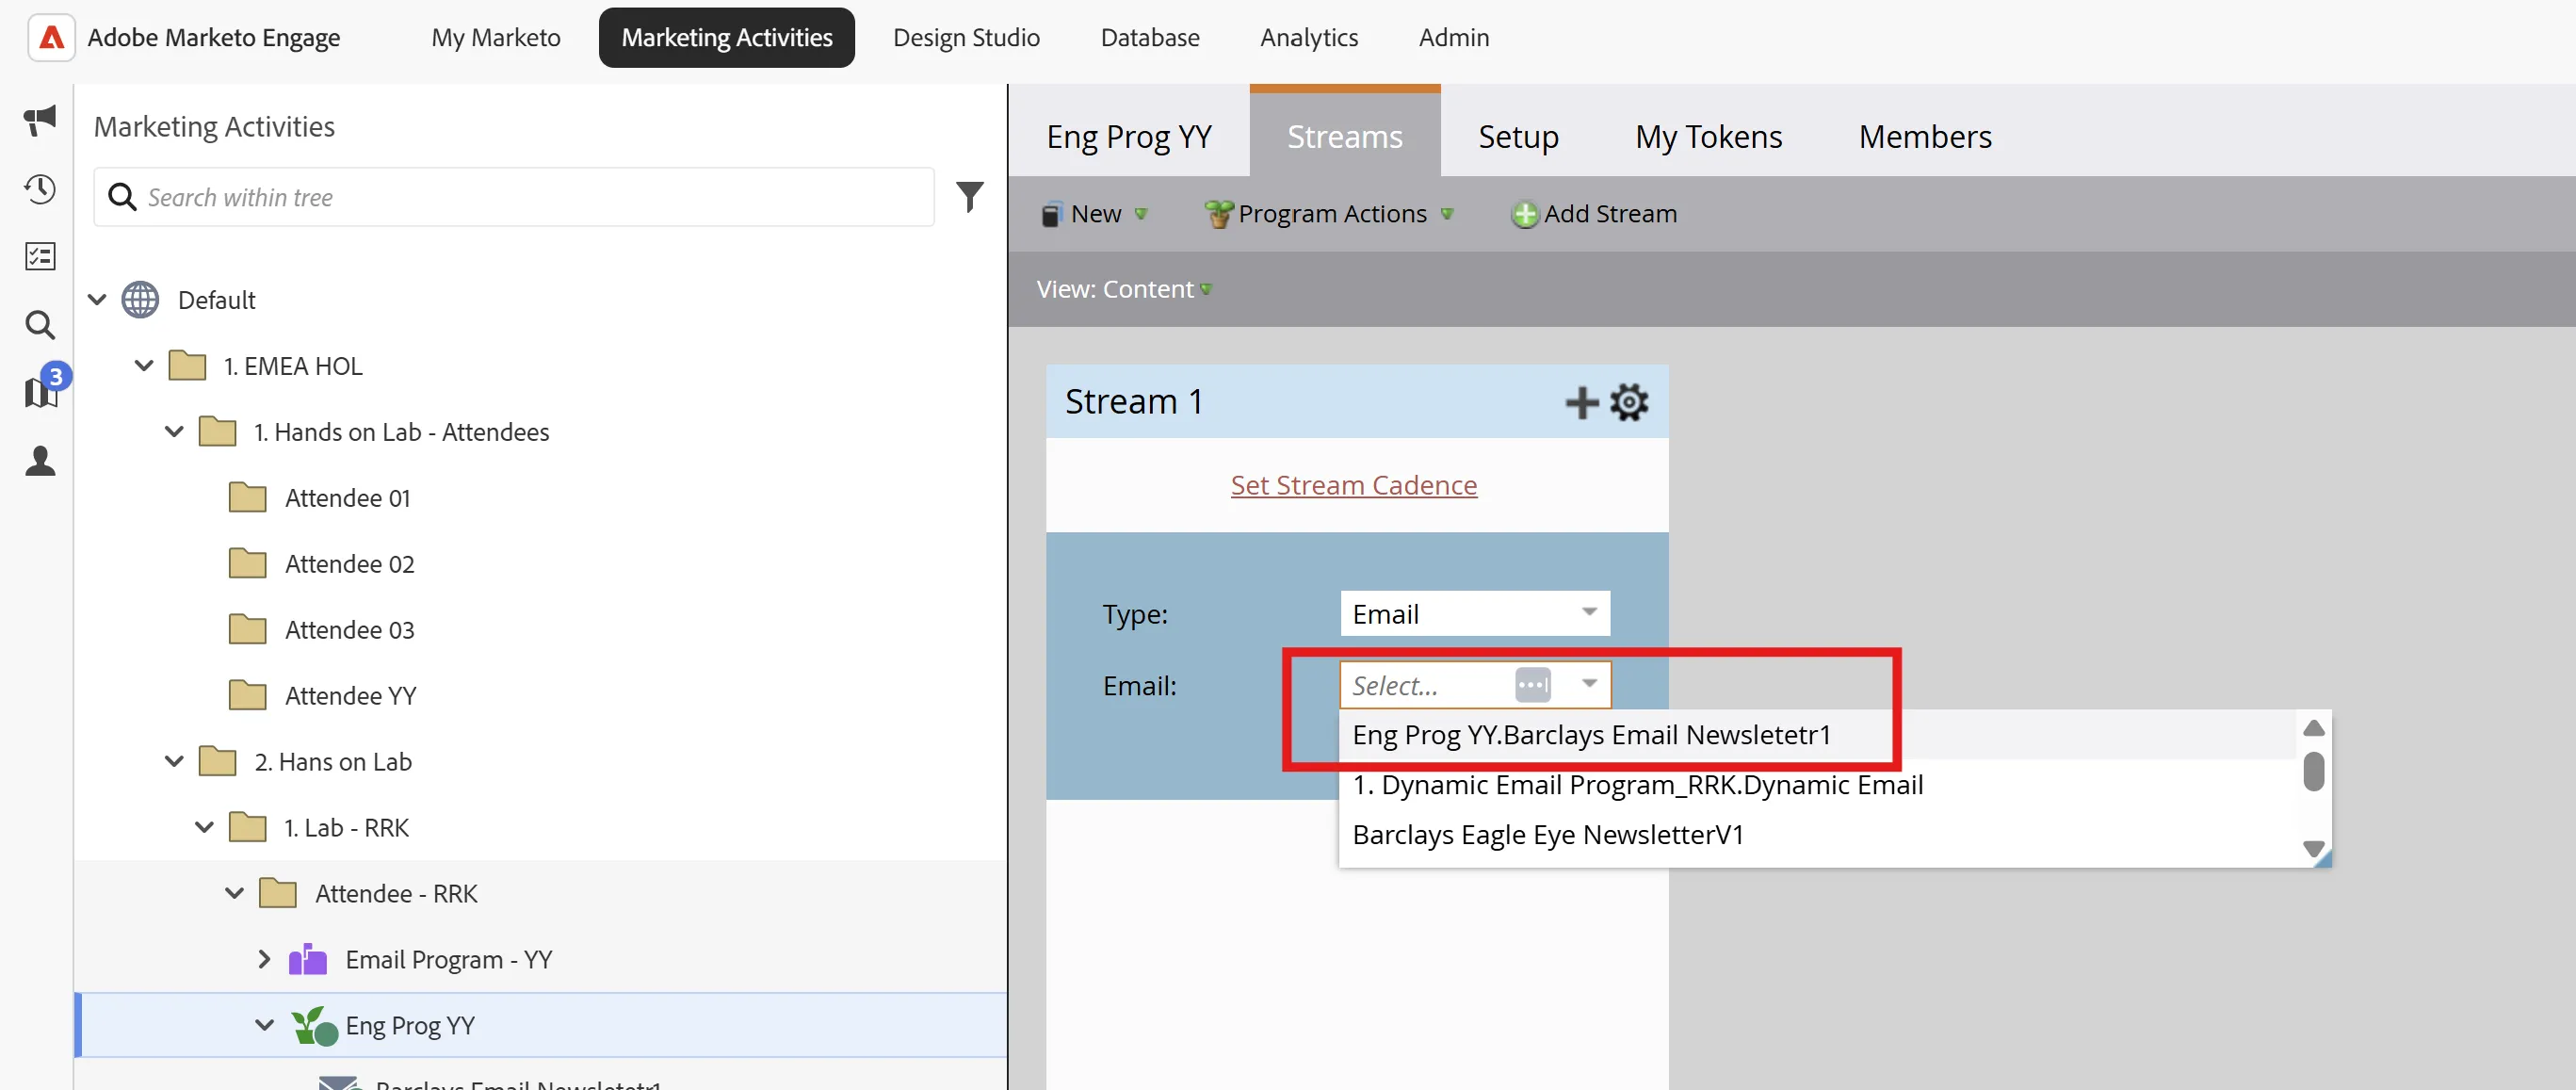Switch to the Setup tab

[x=1518, y=136]
